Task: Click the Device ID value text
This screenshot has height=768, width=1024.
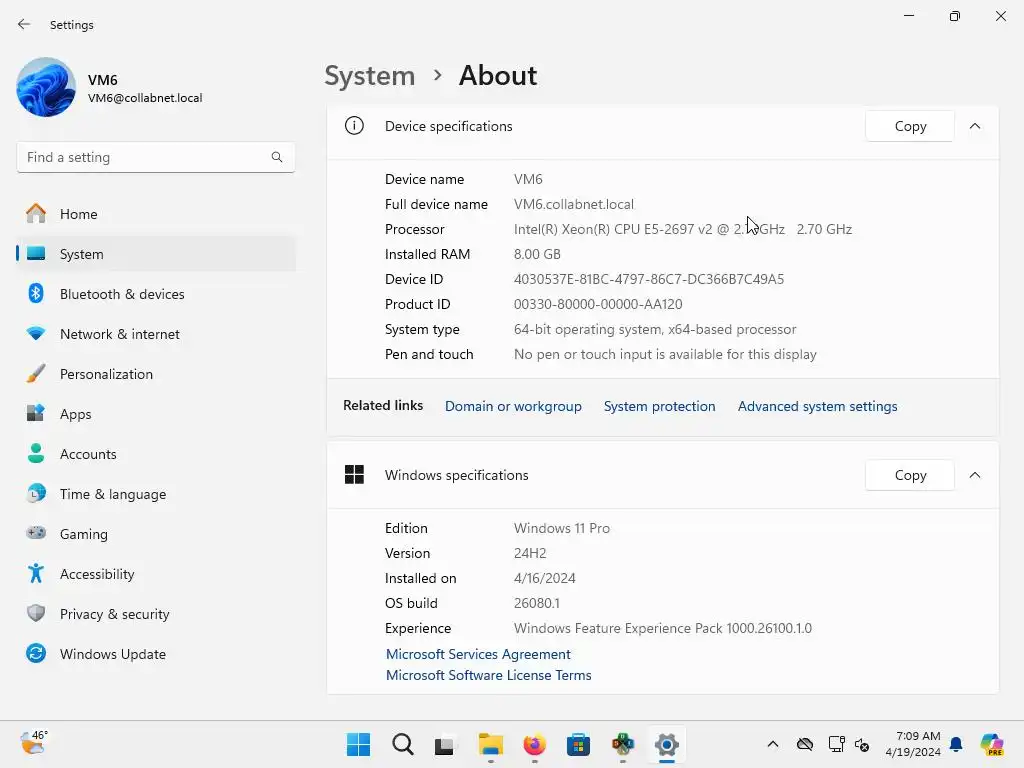Action: [649, 280]
